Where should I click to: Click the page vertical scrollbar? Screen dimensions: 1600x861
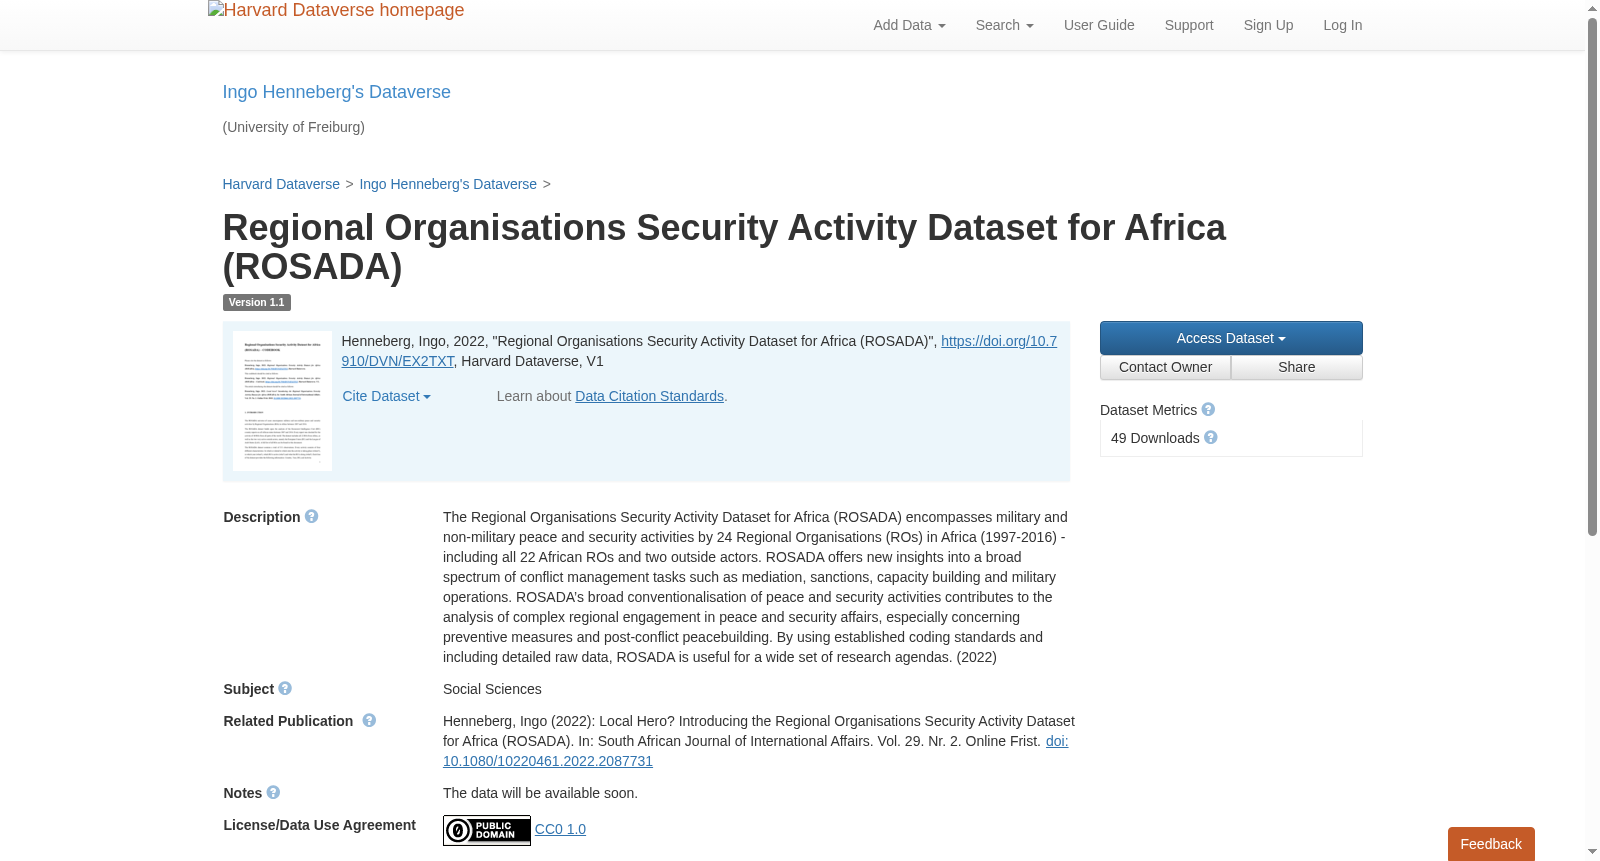[x=1592, y=430]
